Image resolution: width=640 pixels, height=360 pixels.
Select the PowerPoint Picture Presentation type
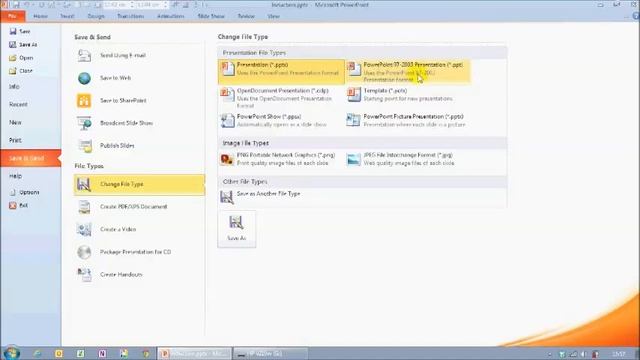click(408, 121)
